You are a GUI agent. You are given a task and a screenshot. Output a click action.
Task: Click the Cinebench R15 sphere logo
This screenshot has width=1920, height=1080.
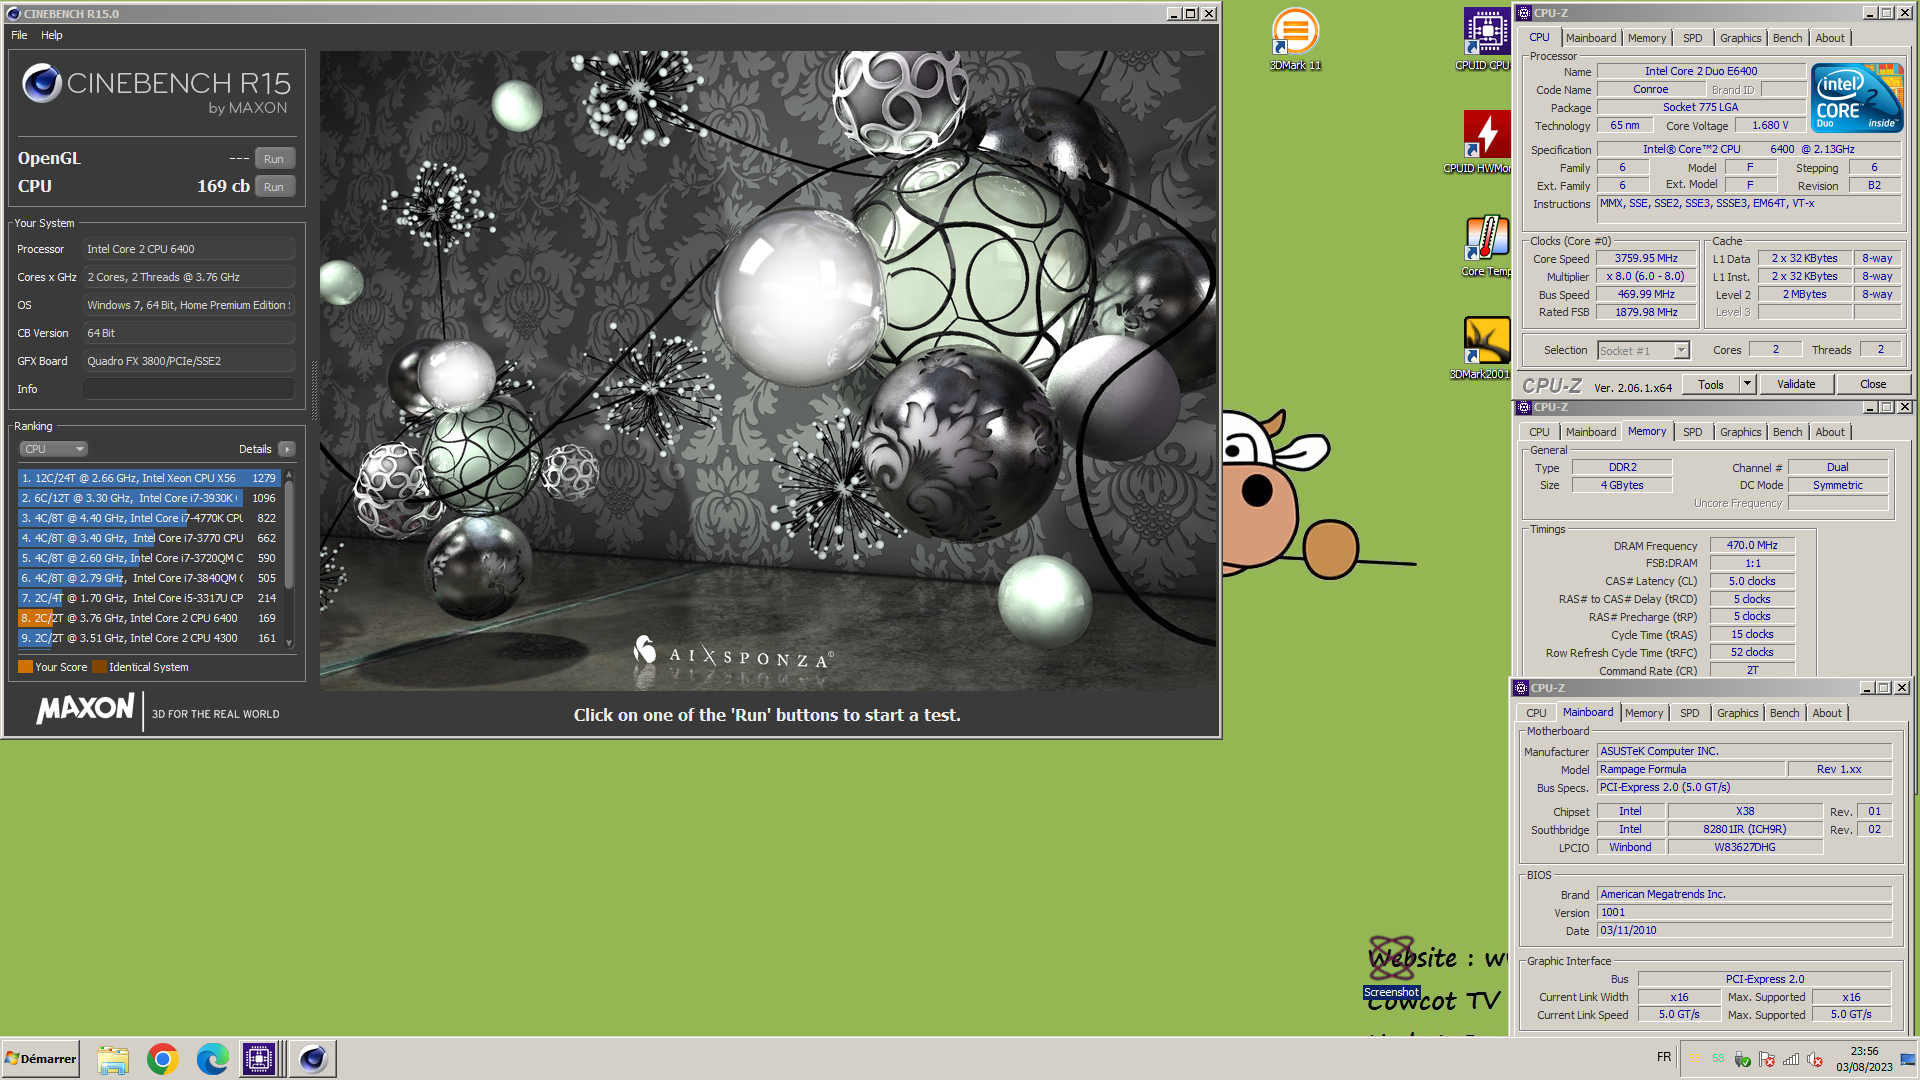point(42,83)
